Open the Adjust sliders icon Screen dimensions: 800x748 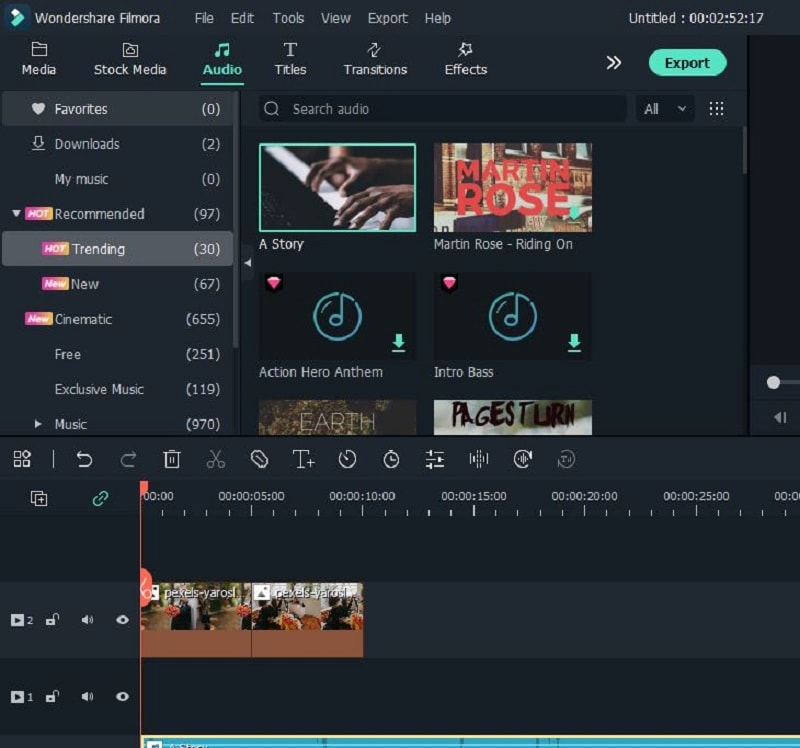(x=435, y=459)
